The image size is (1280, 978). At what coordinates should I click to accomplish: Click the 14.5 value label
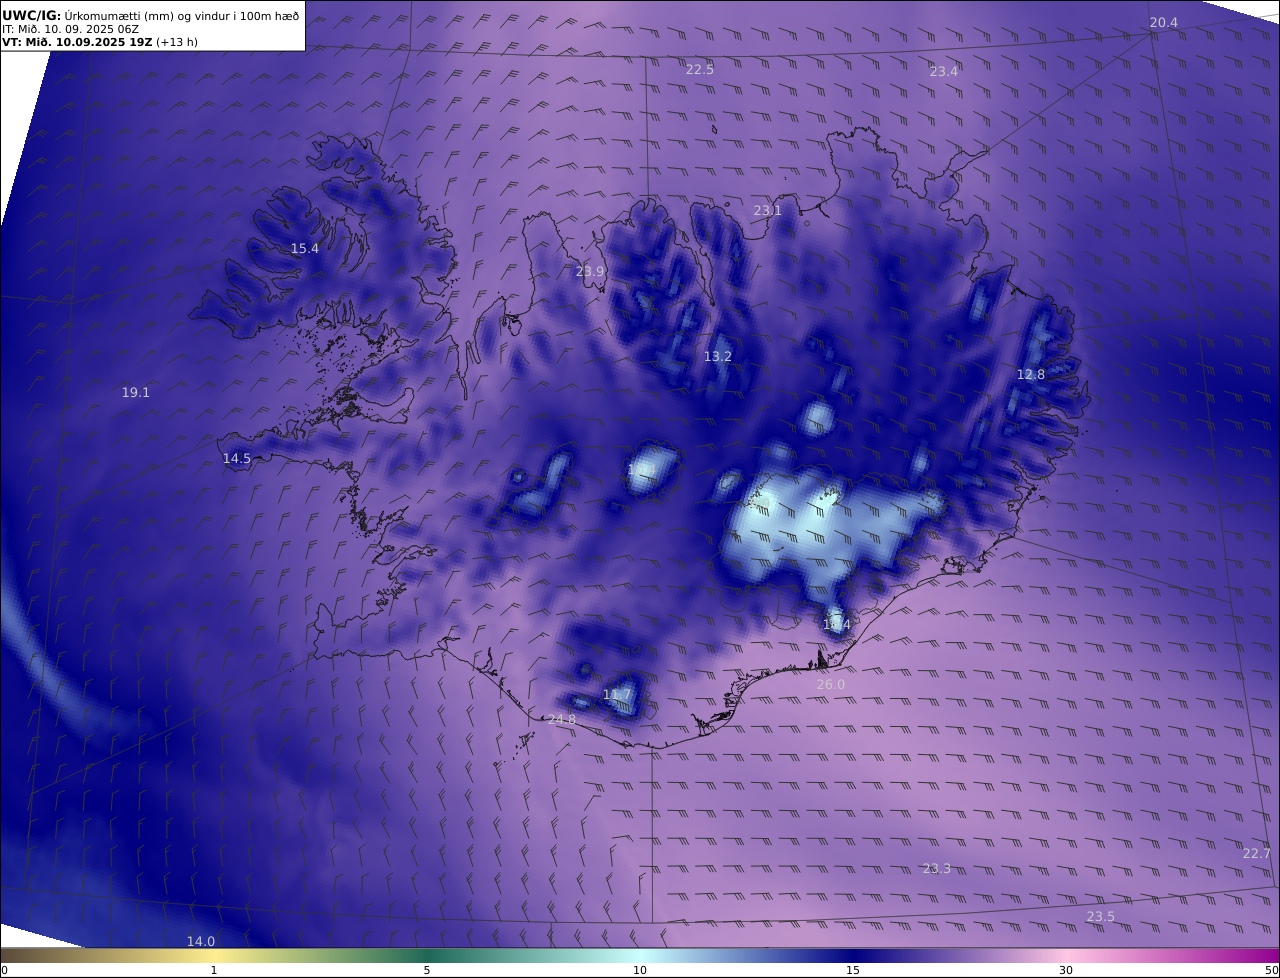[x=237, y=459]
